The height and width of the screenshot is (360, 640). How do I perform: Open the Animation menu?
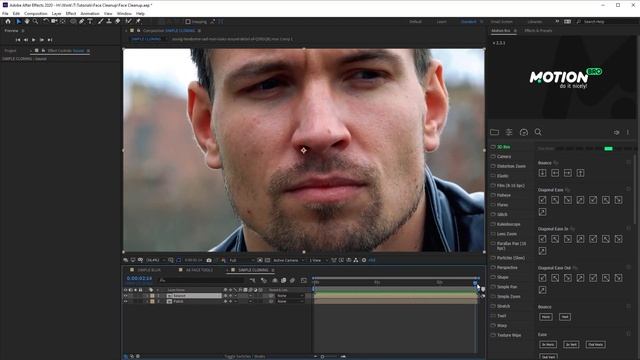coord(90,13)
